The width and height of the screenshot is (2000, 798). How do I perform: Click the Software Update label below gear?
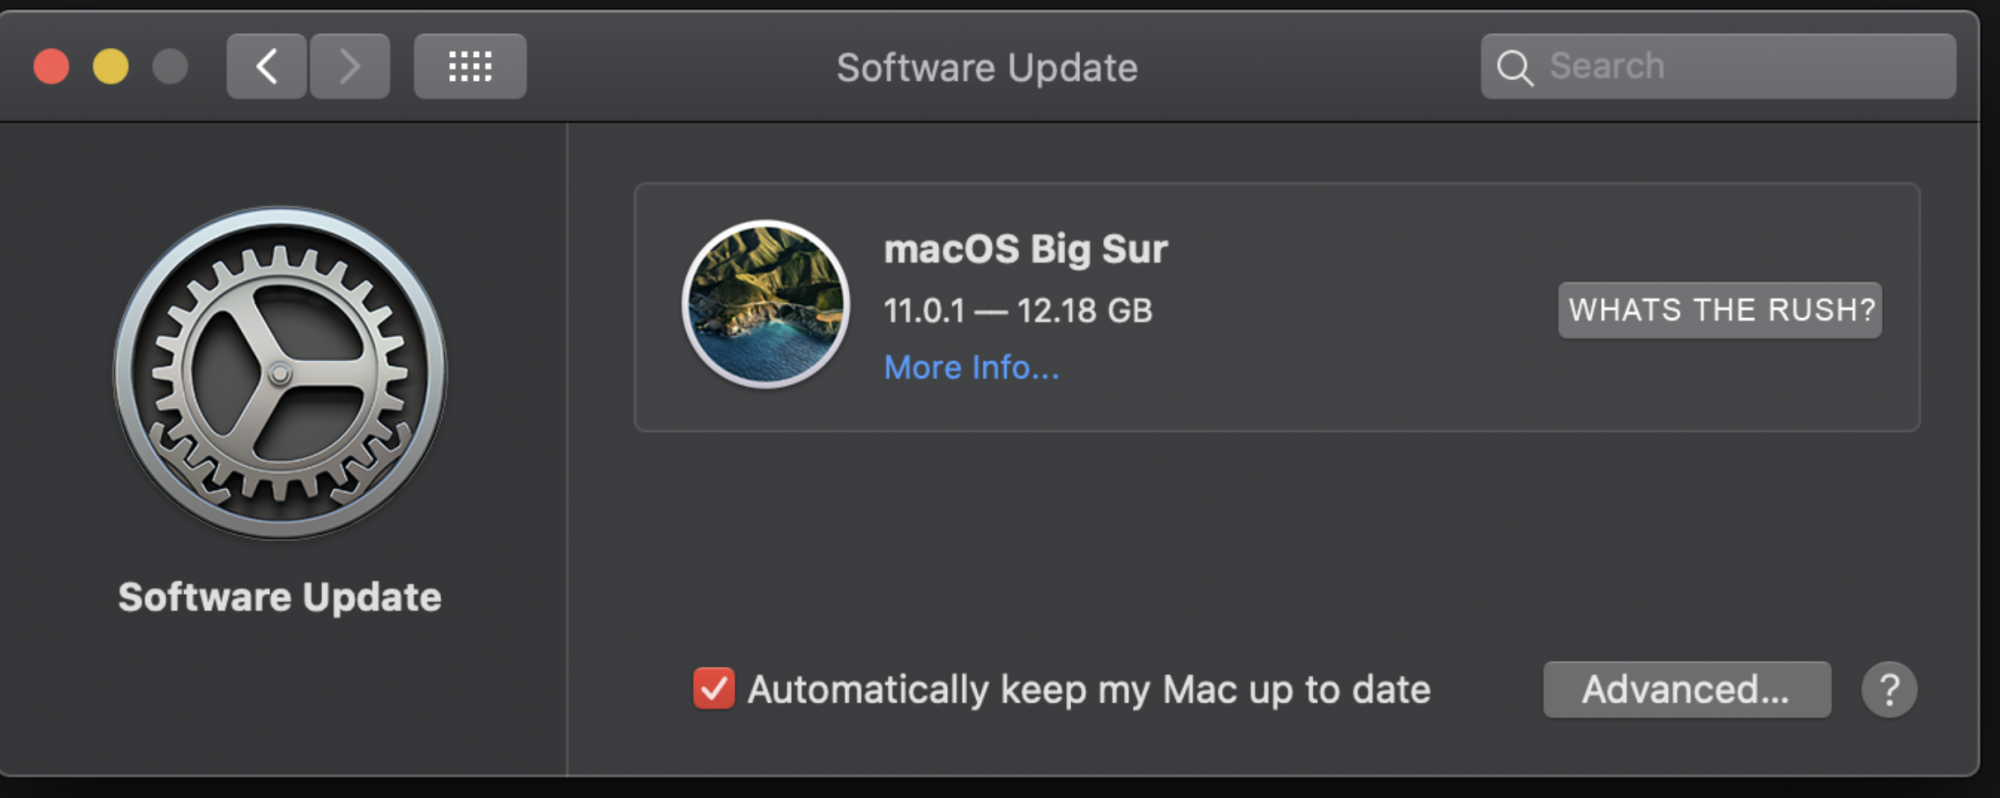[280, 597]
